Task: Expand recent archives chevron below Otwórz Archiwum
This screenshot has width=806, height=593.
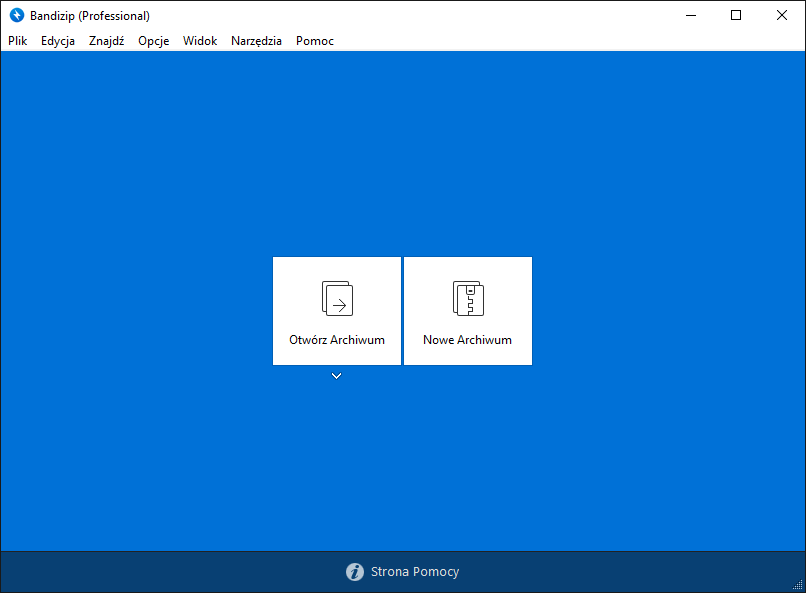Action: click(x=336, y=376)
